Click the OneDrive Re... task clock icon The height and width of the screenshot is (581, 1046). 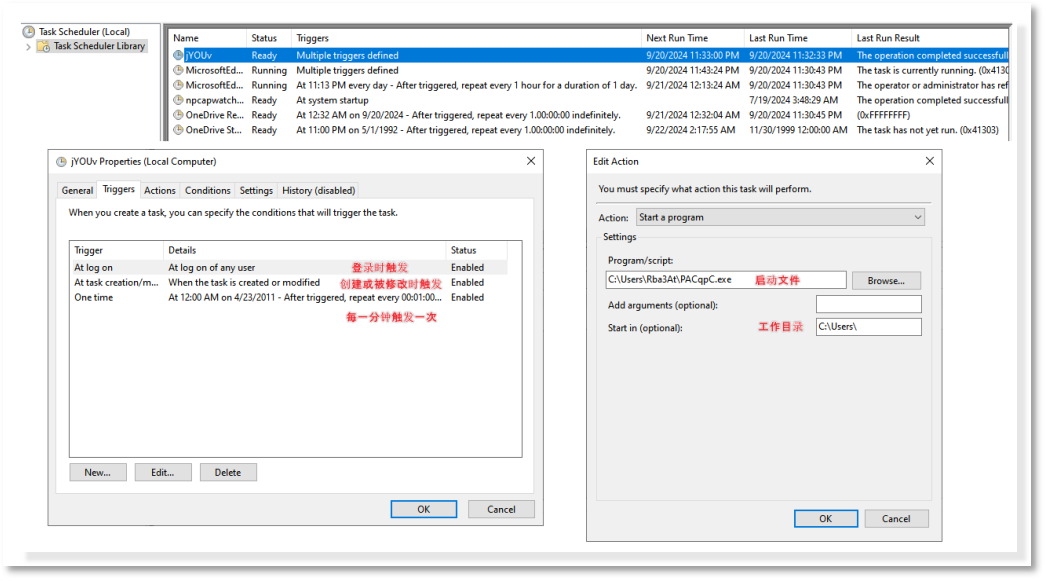(x=178, y=115)
